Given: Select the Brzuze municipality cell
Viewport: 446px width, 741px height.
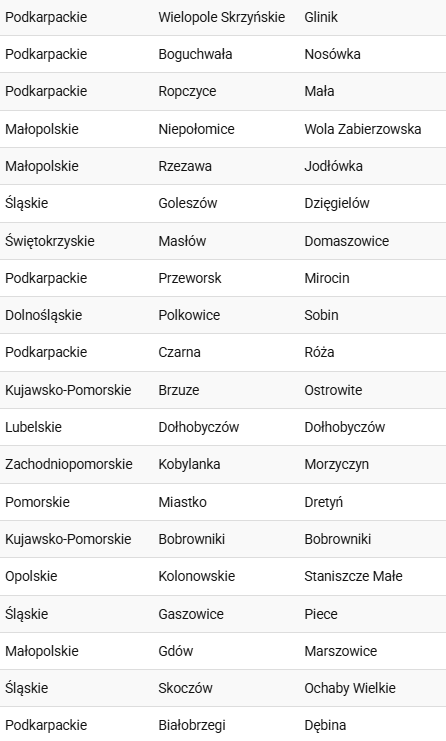Looking at the screenshot, I should pos(179,390).
